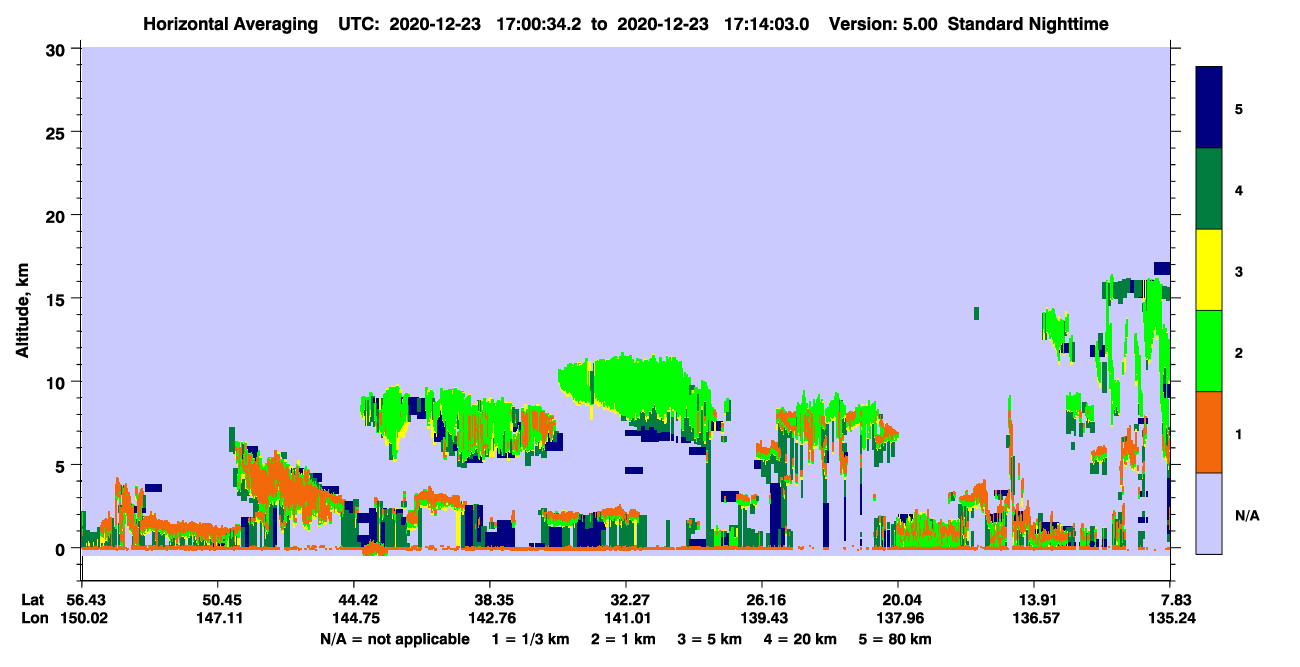Click longitude value 144.75
1300x667 pixels.
tap(354, 618)
